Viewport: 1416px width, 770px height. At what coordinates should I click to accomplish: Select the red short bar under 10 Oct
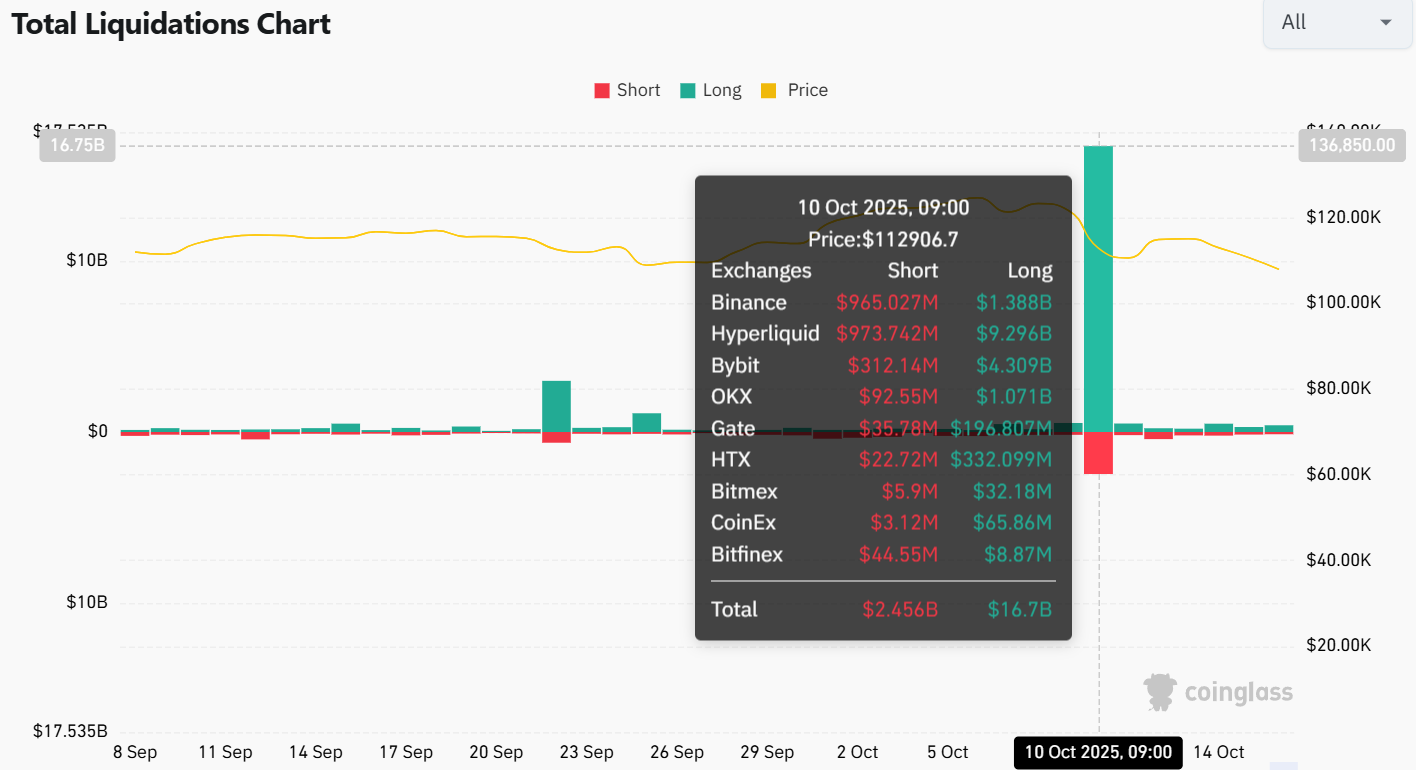point(1098,453)
